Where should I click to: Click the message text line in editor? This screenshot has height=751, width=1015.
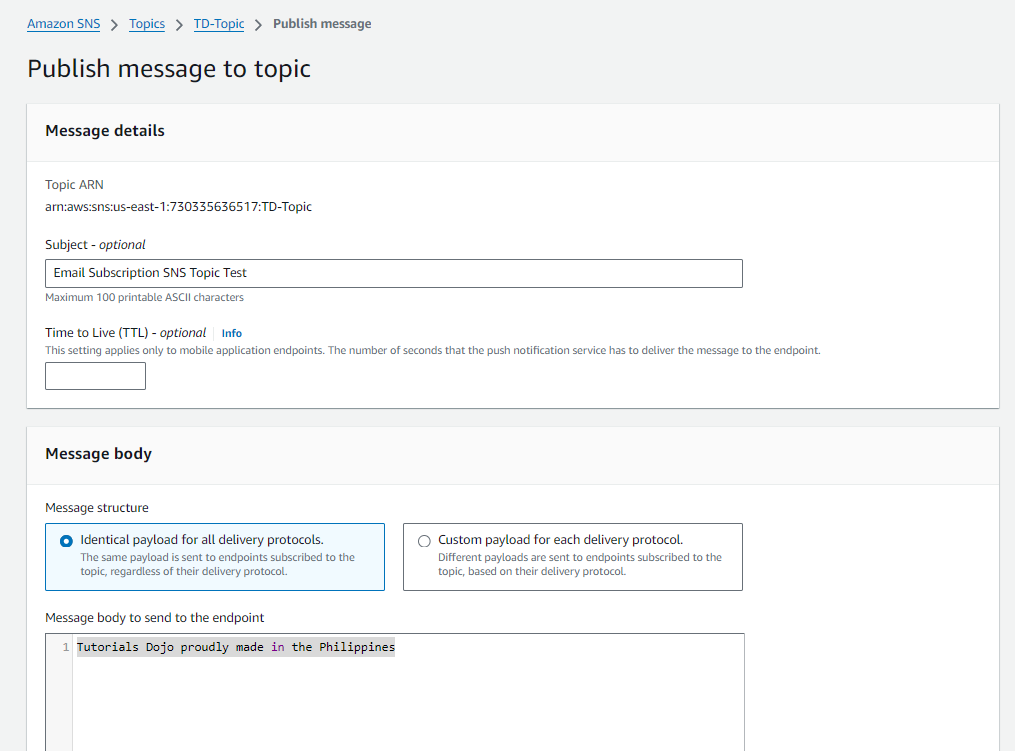point(236,647)
